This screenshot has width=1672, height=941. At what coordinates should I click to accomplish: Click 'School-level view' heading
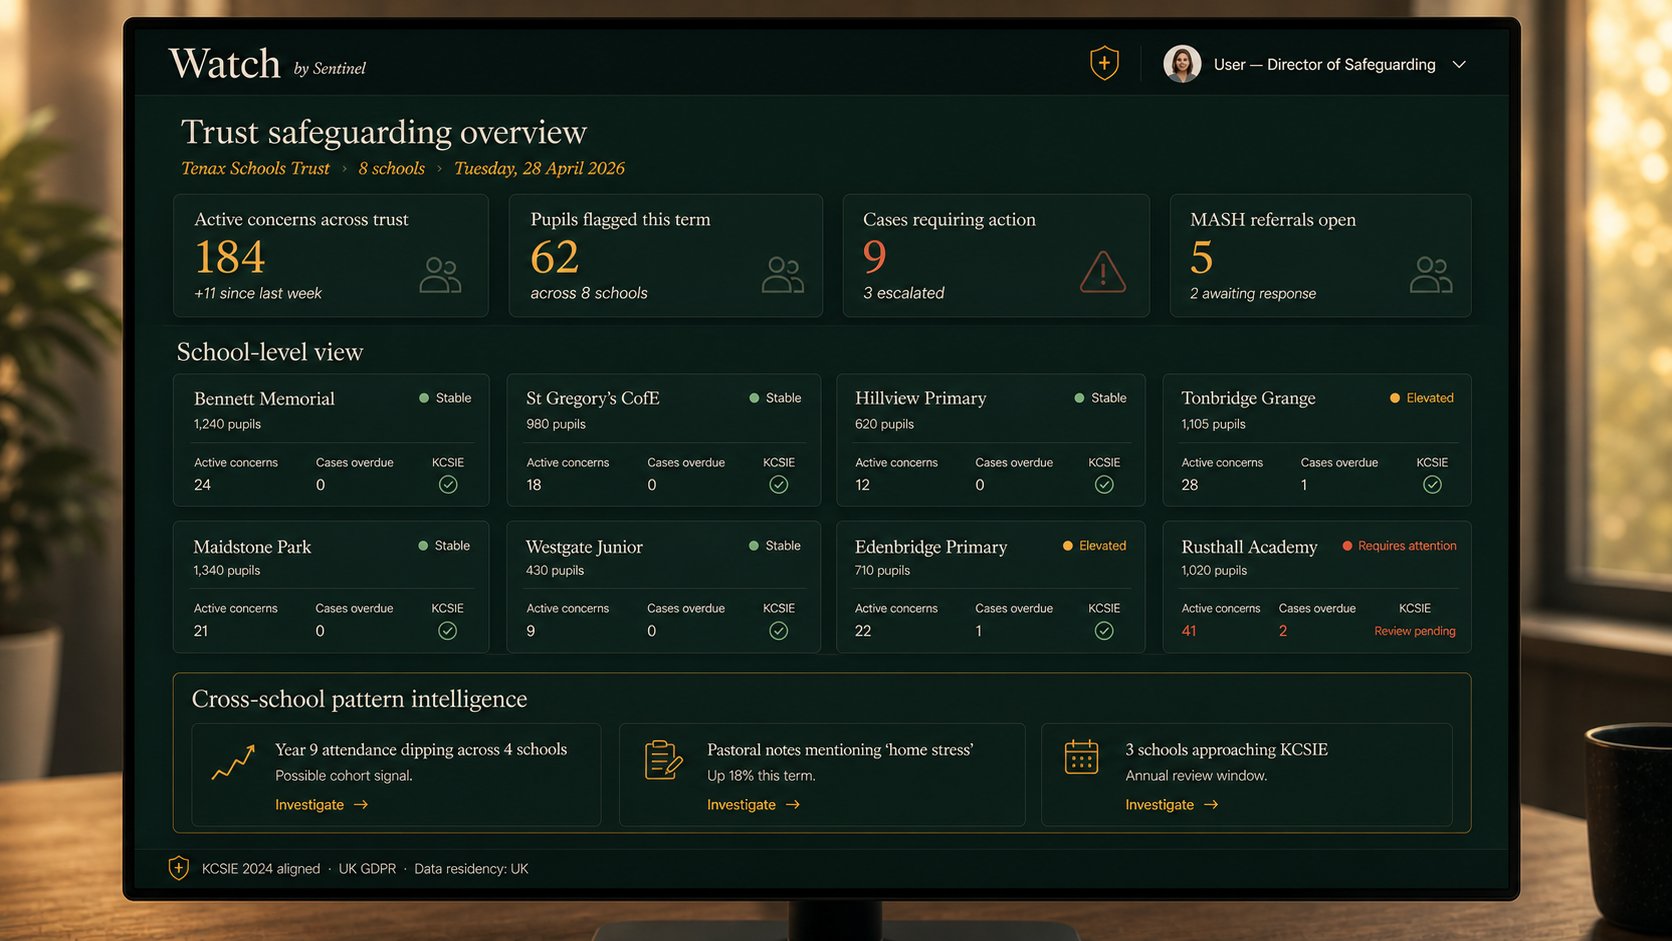(270, 352)
